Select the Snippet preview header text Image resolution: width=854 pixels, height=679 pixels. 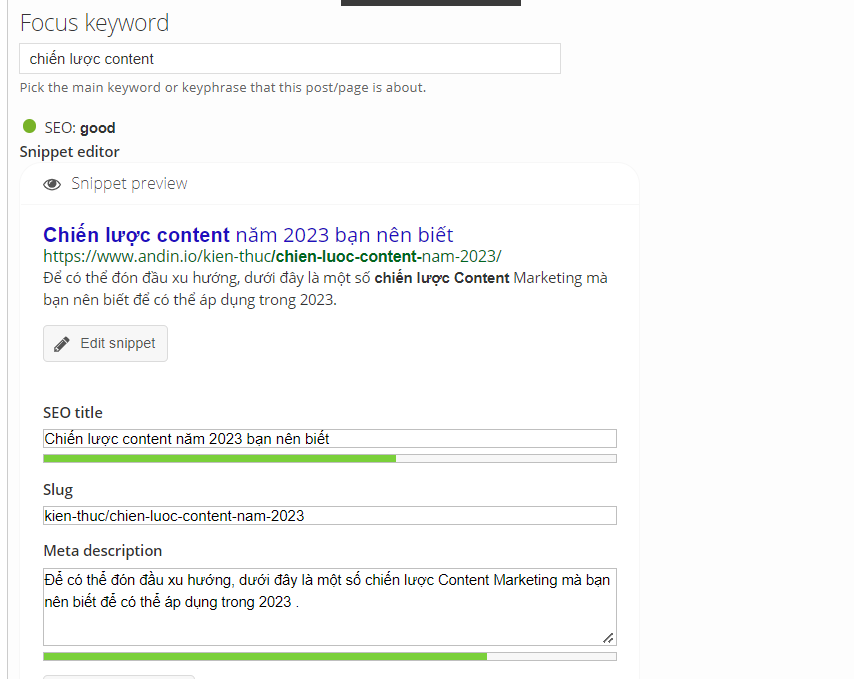tap(129, 184)
